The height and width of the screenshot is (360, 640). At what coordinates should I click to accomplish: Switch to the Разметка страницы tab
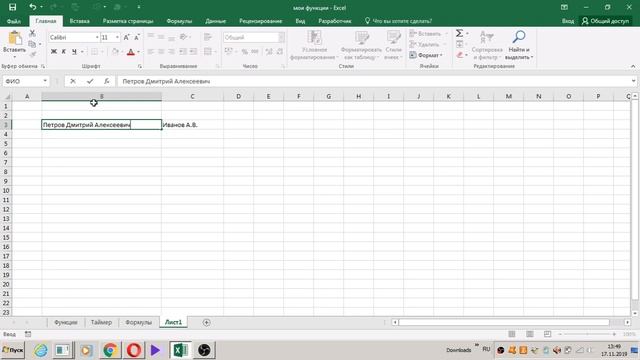pos(128,21)
